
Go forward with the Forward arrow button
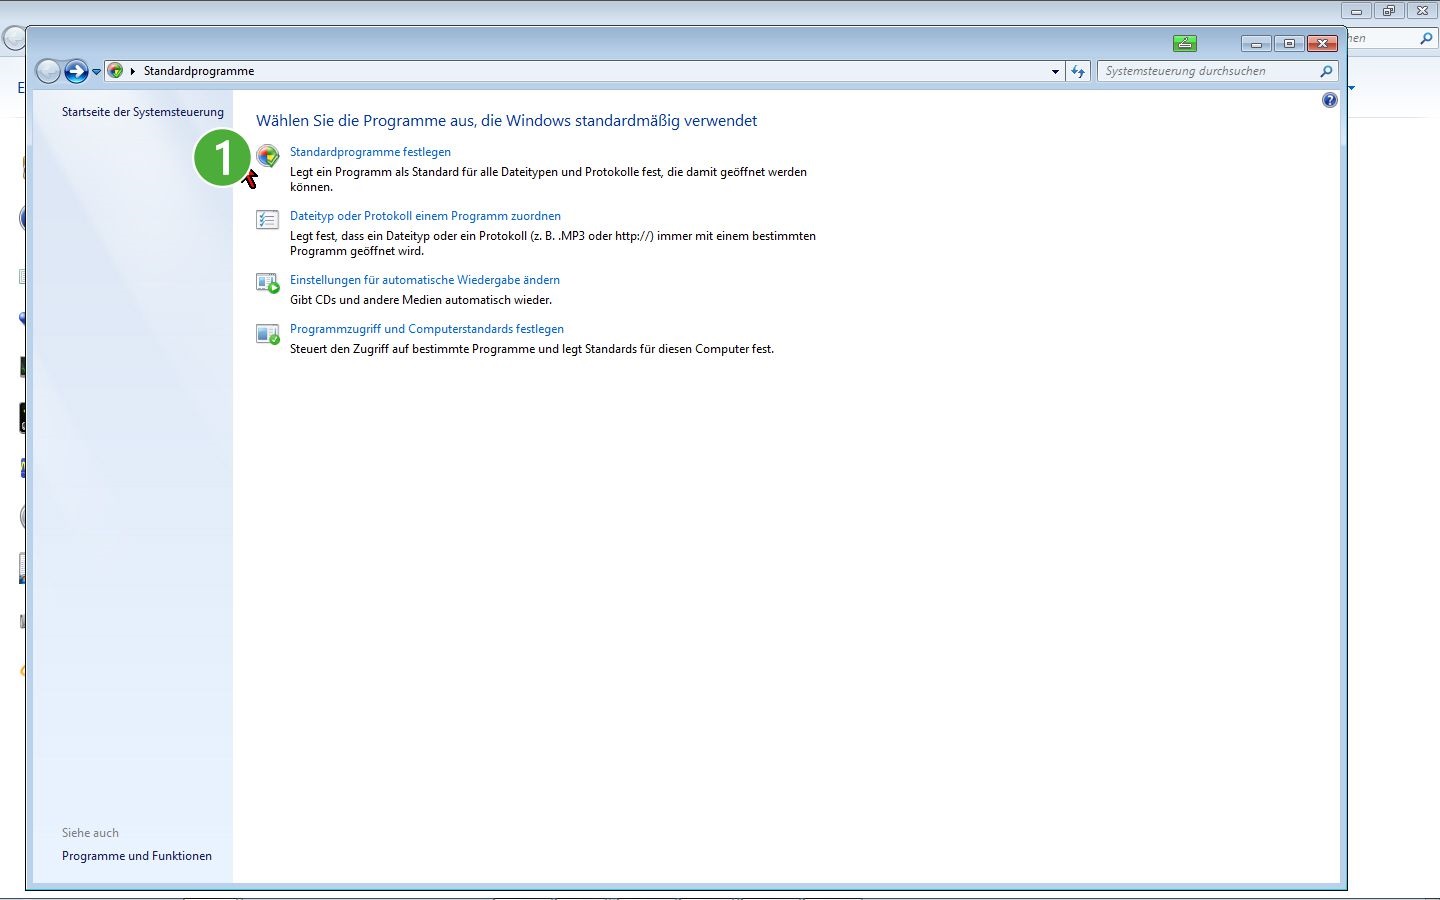(x=76, y=71)
